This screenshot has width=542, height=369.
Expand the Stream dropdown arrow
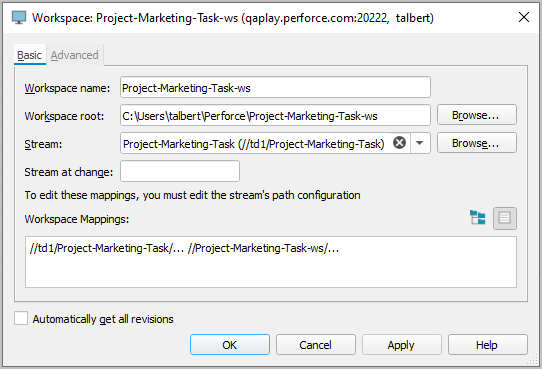pyautogui.click(x=420, y=143)
